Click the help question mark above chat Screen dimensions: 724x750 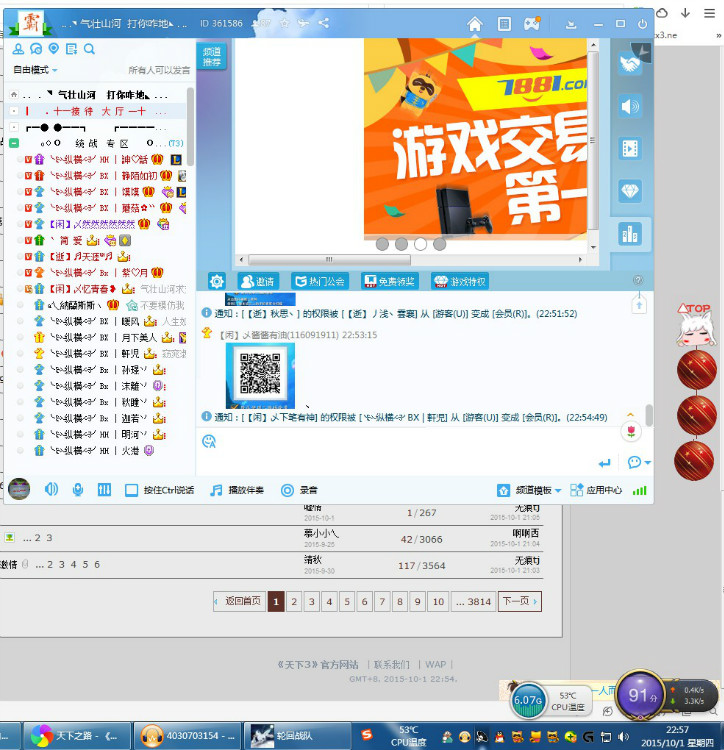click(638, 280)
